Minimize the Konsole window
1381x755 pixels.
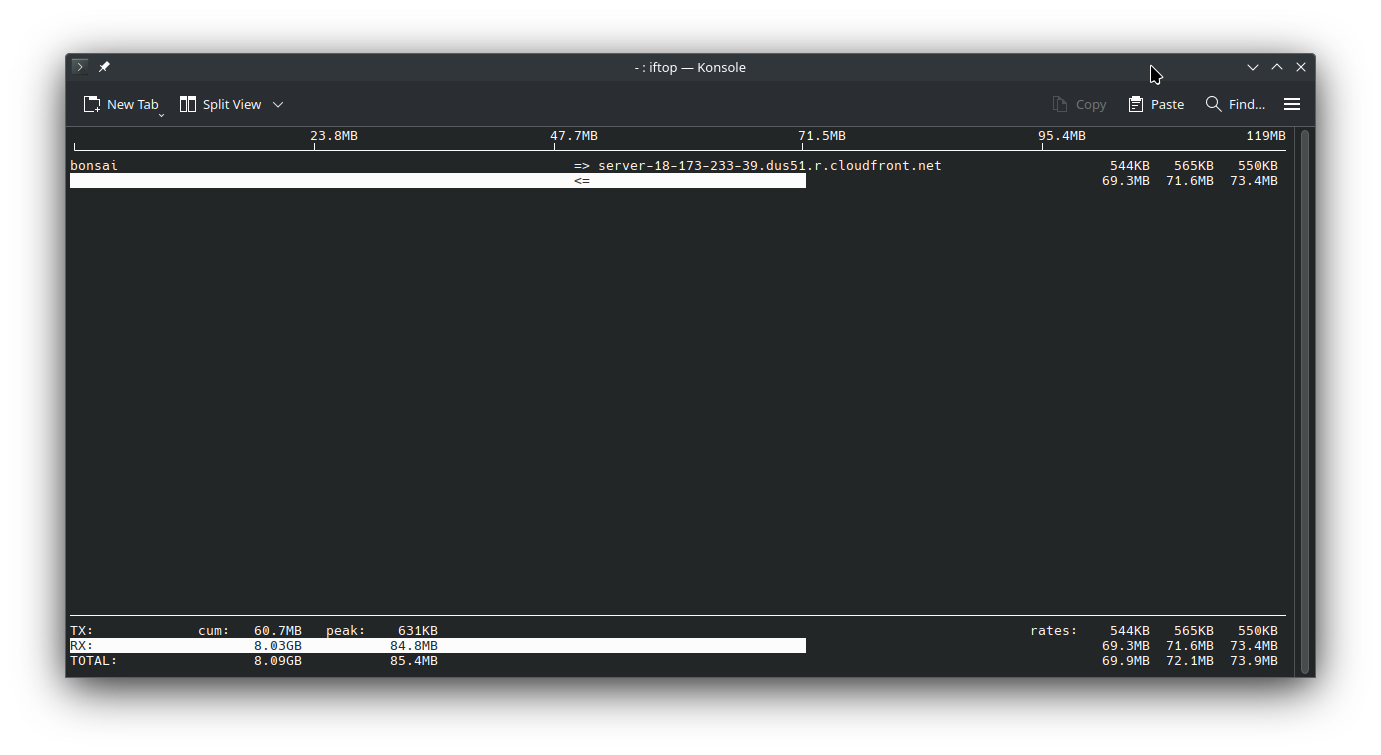(1252, 67)
